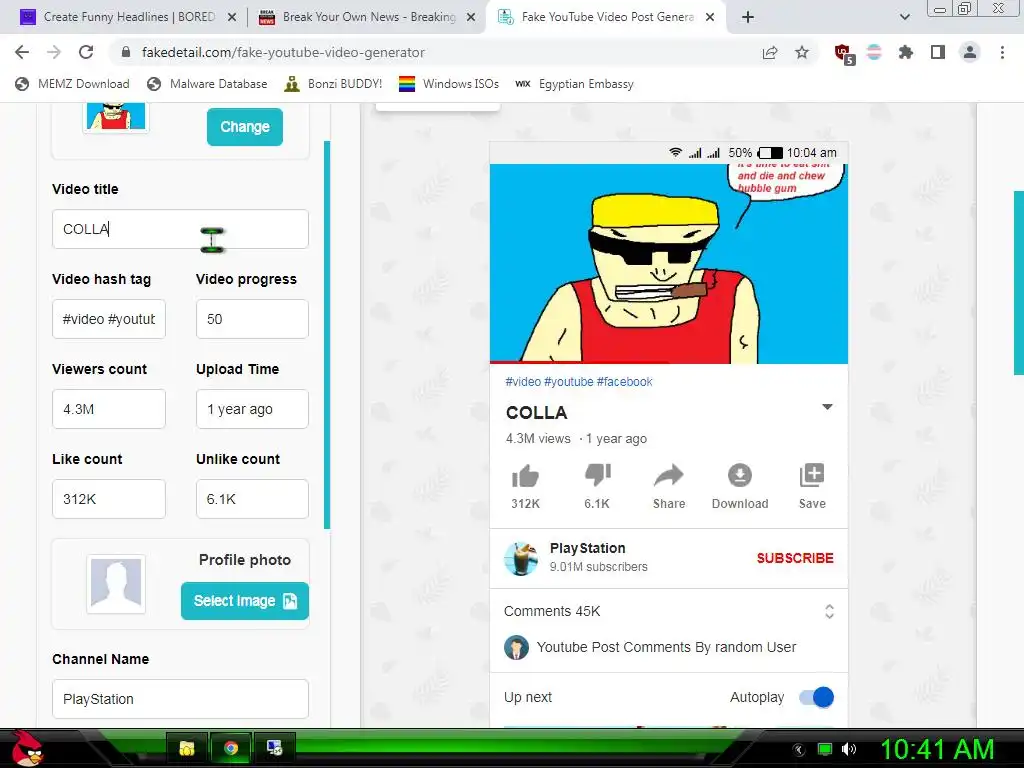Open the new tab plus button
The width and height of the screenshot is (1024, 768).
point(748,17)
